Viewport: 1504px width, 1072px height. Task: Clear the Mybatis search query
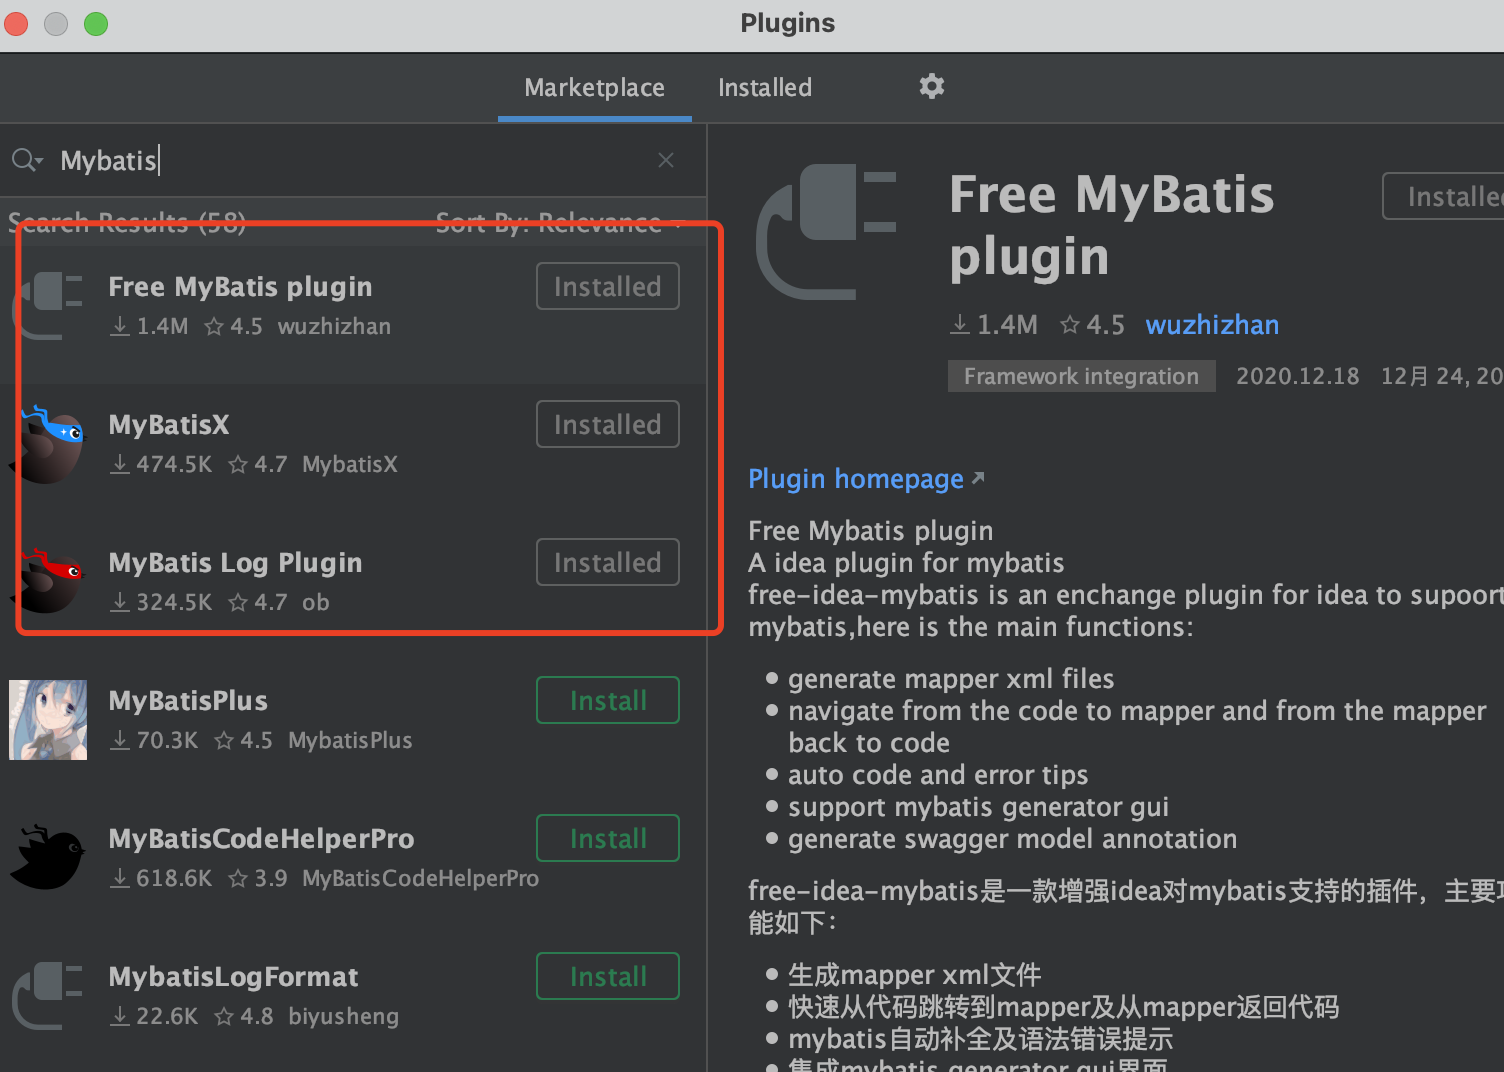[665, 159]
